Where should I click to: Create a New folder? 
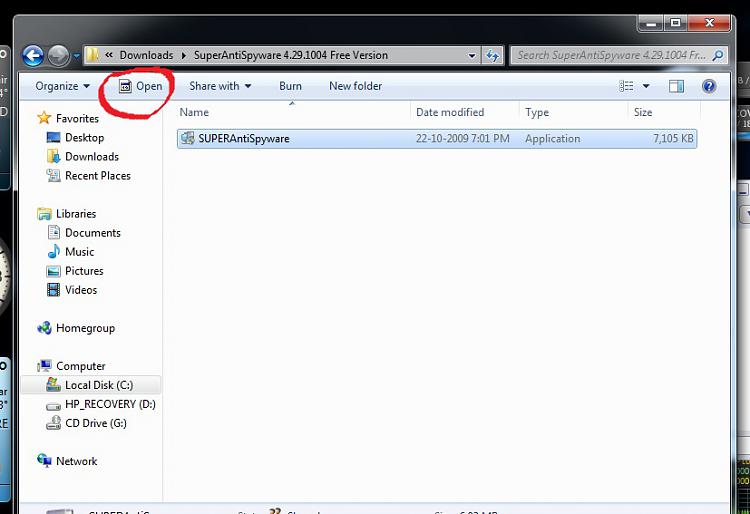tap(355, 86)
